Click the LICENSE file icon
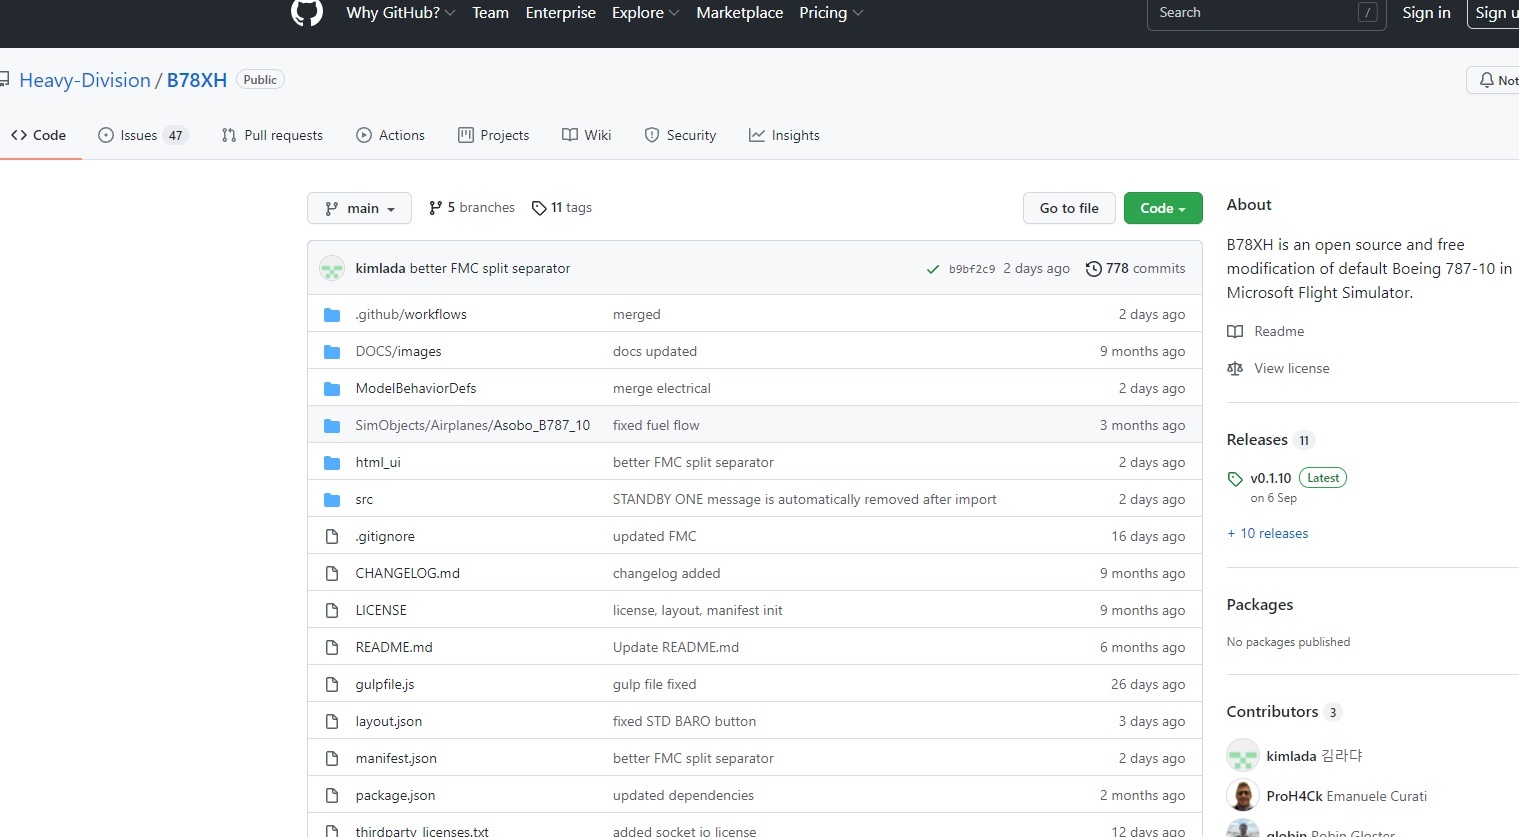 (332, 611)
